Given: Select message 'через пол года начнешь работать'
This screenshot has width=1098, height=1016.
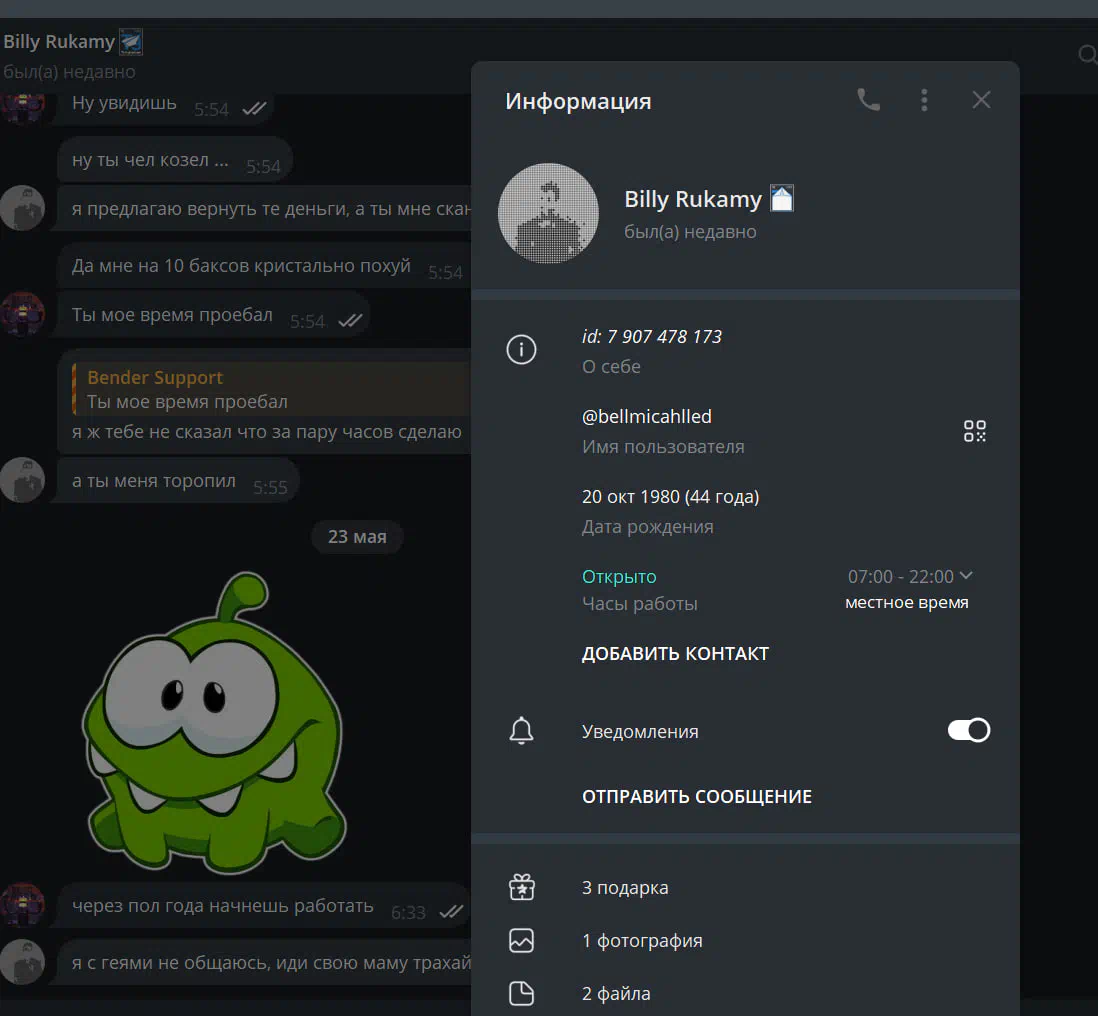Looking at the screenshot, I should pyautogui.click(x=263, y=907).
